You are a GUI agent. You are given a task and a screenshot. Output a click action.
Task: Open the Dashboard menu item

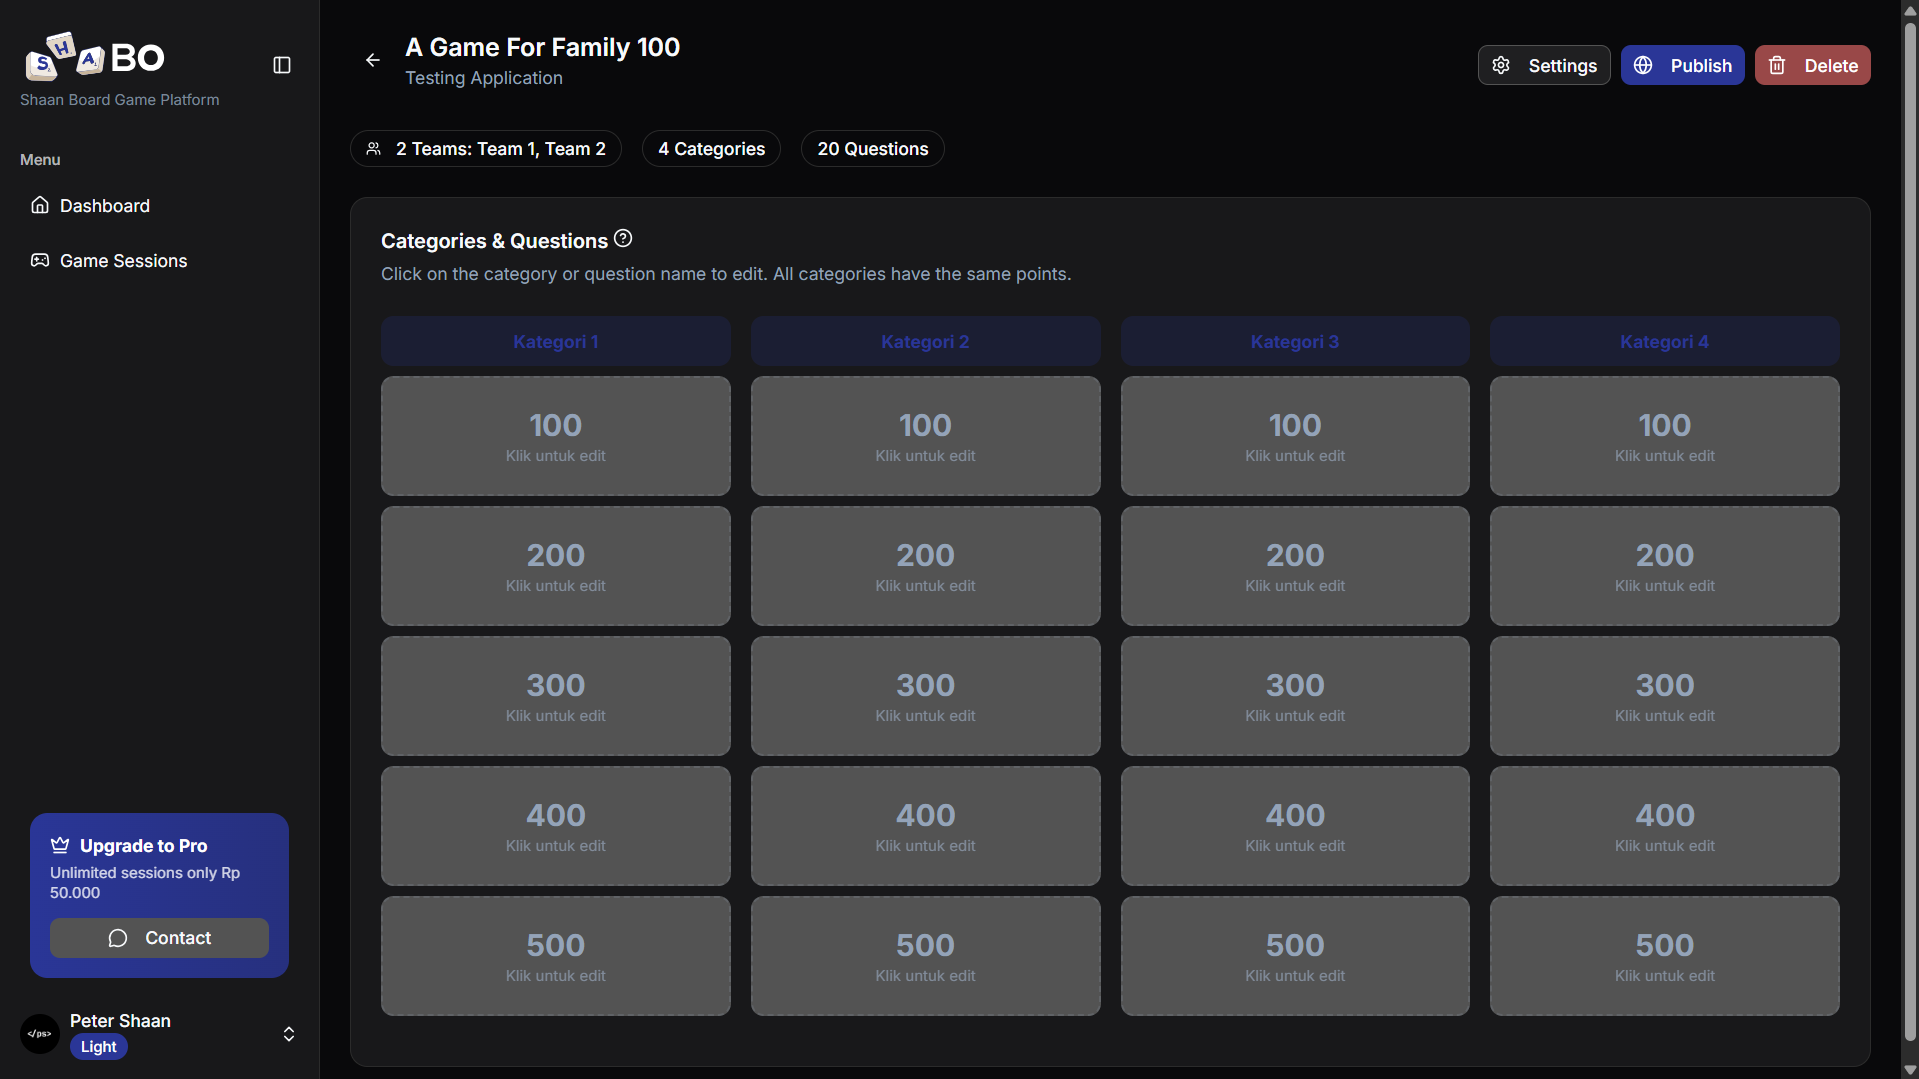104,206
